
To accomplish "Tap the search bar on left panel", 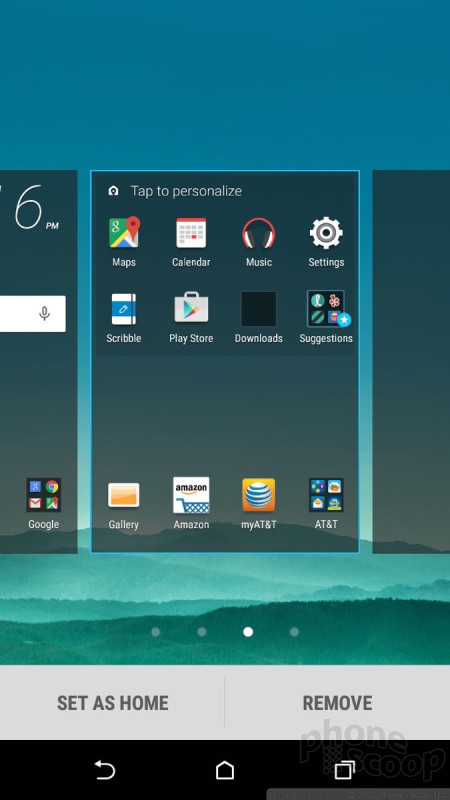I will tap(33, 313).
